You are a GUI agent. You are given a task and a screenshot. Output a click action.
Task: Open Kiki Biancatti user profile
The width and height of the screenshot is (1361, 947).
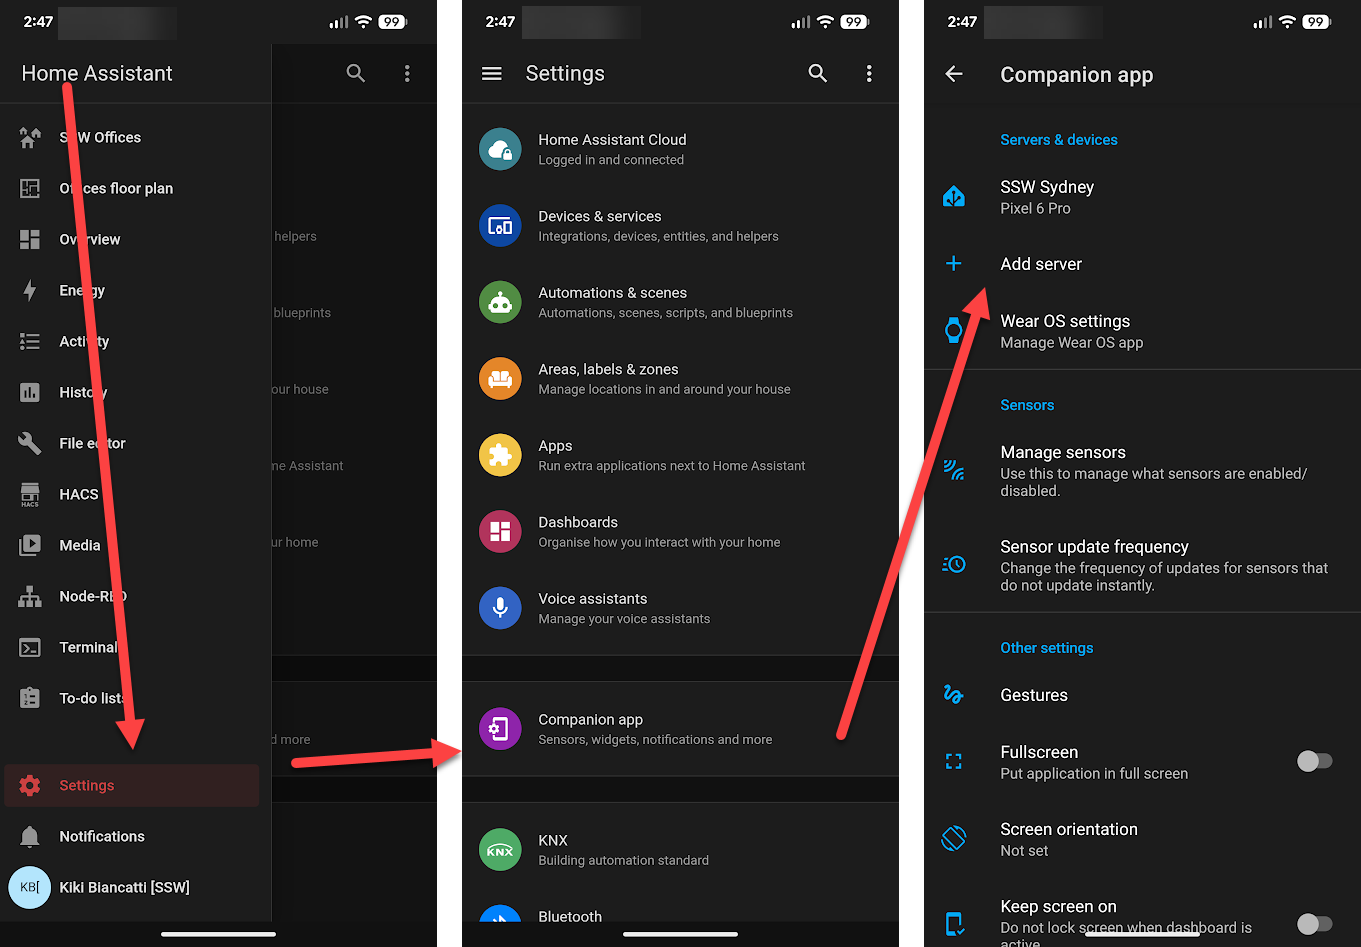coord(124,887)
